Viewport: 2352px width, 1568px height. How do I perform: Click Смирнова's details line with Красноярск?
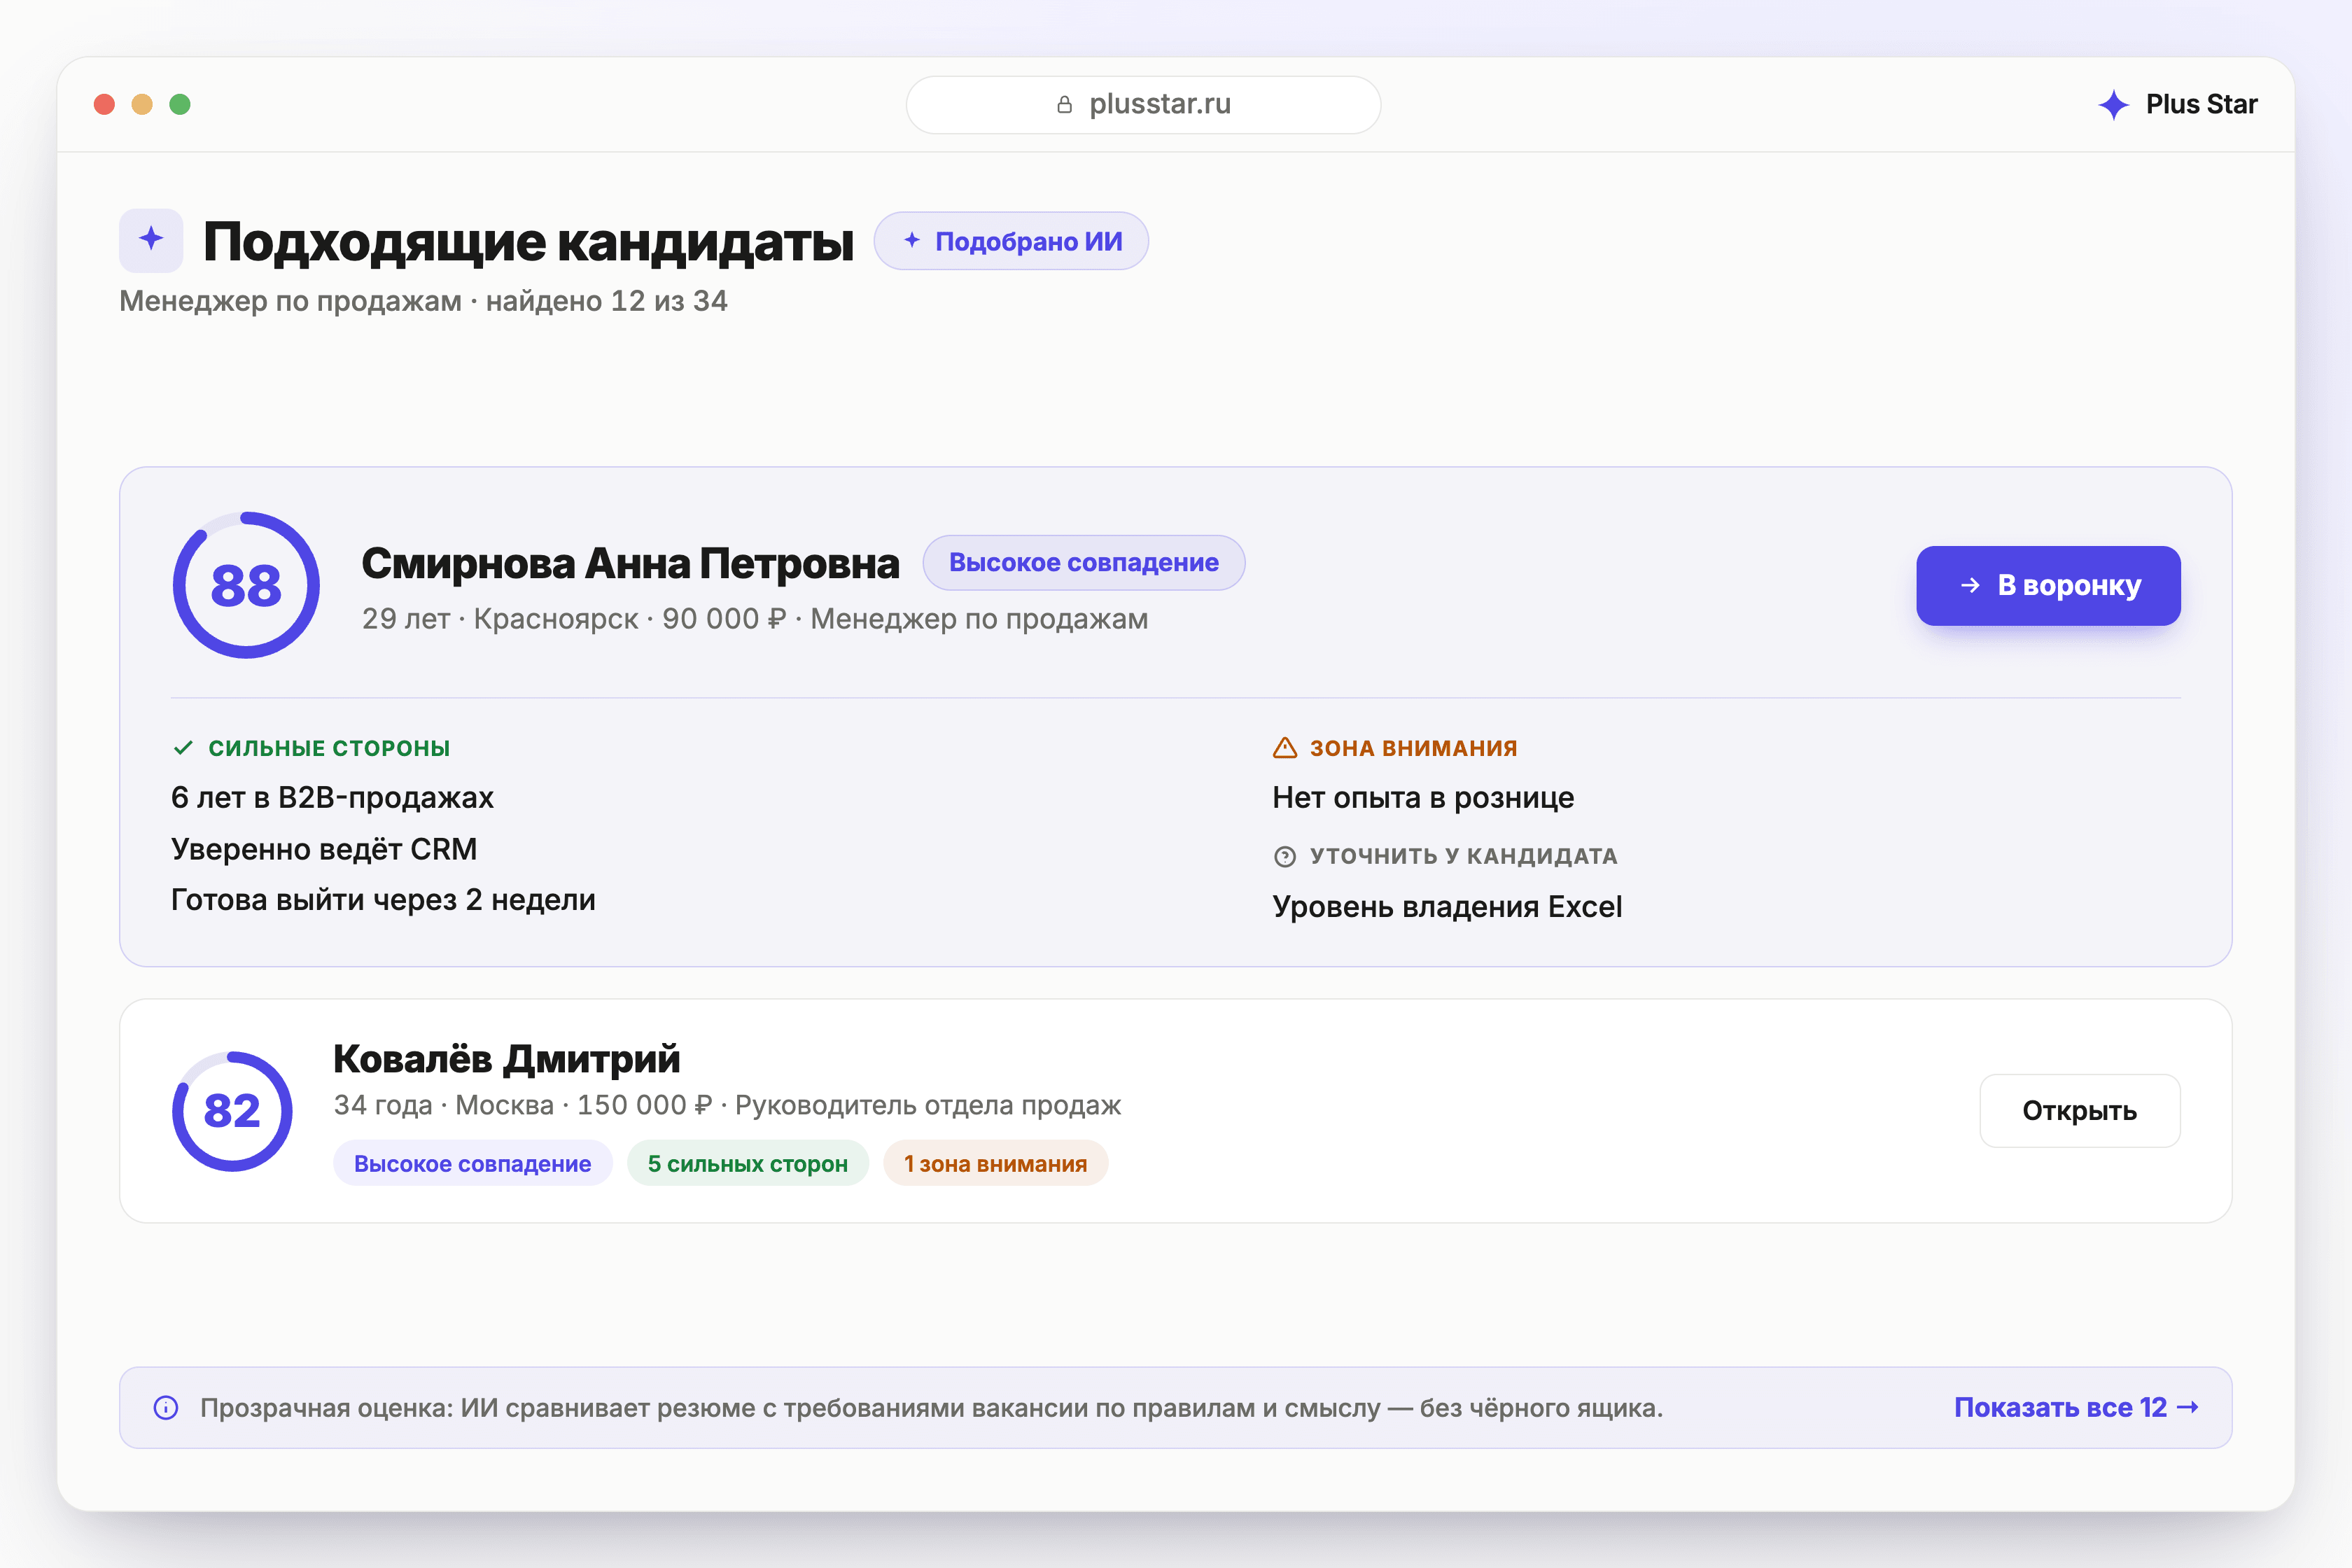tap(755, 618)
